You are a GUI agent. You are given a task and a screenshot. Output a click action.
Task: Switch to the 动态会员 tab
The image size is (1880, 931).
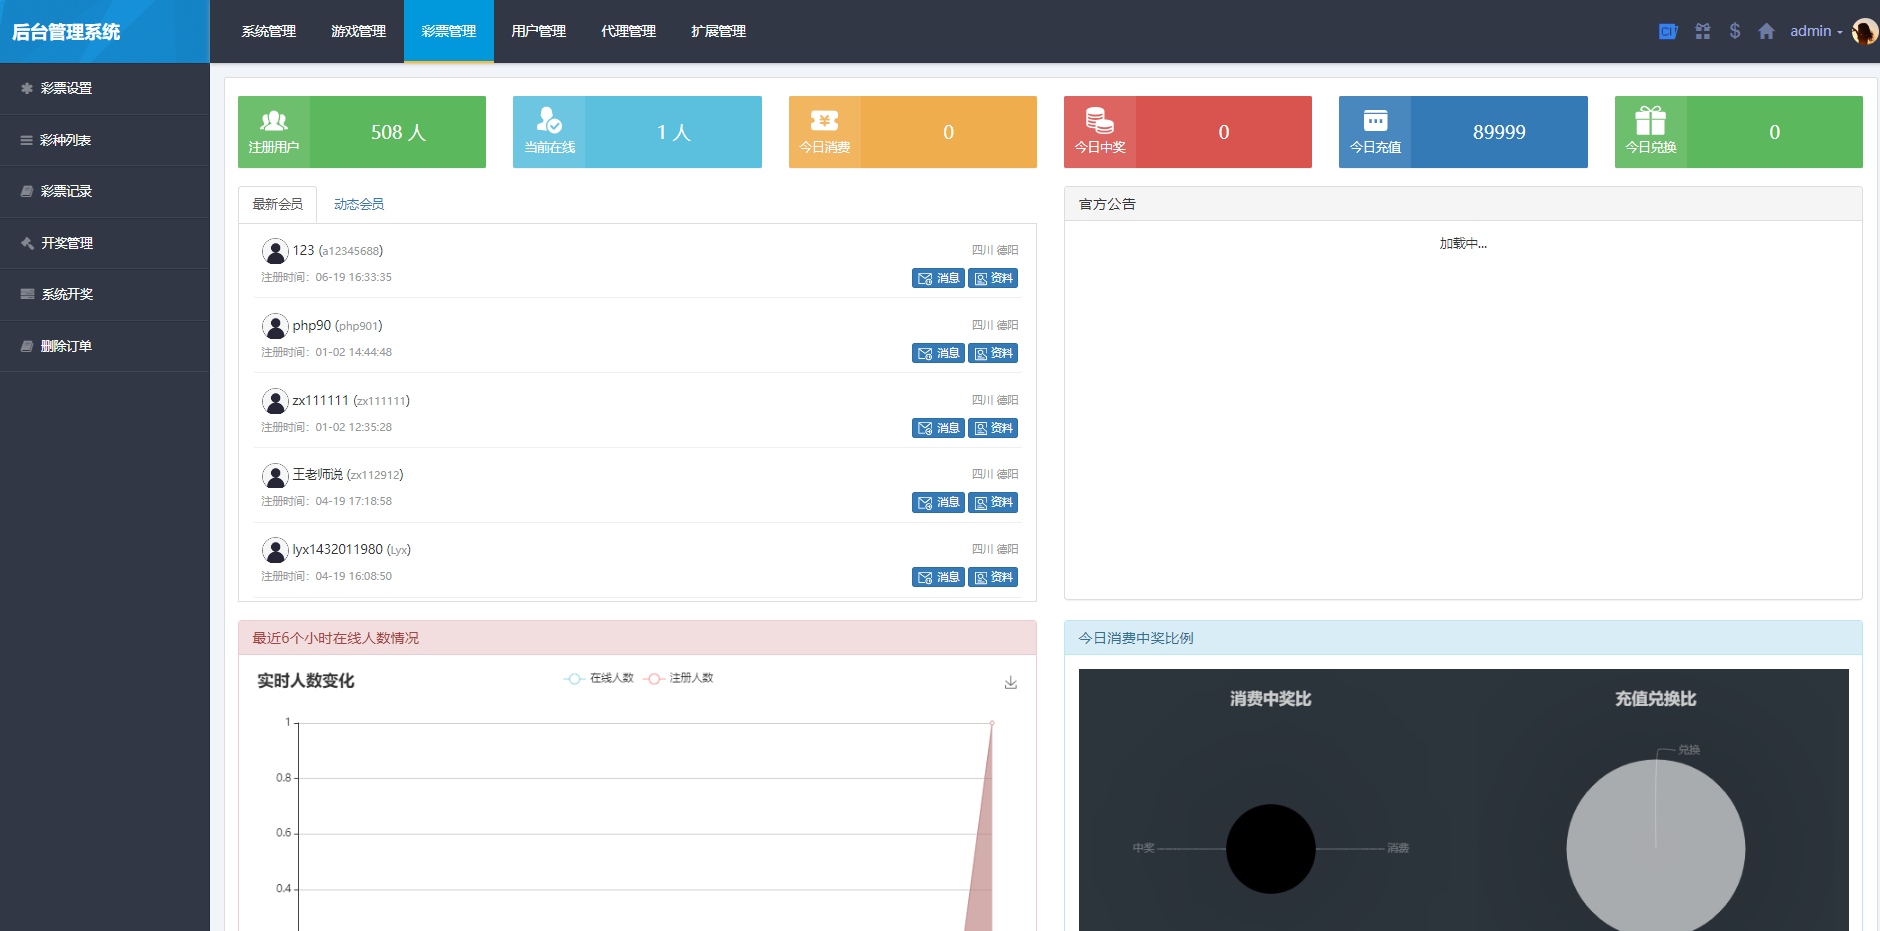click(358, 204)
